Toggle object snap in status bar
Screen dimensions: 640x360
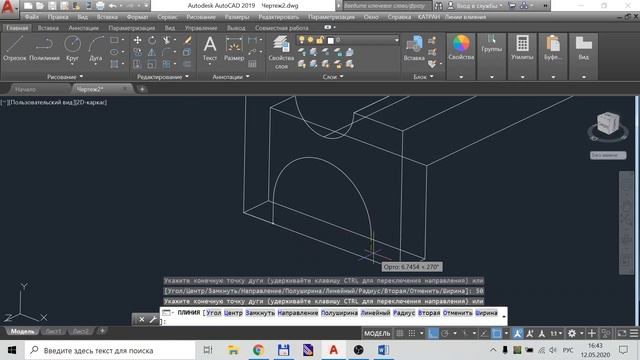[x=497, y=333]
